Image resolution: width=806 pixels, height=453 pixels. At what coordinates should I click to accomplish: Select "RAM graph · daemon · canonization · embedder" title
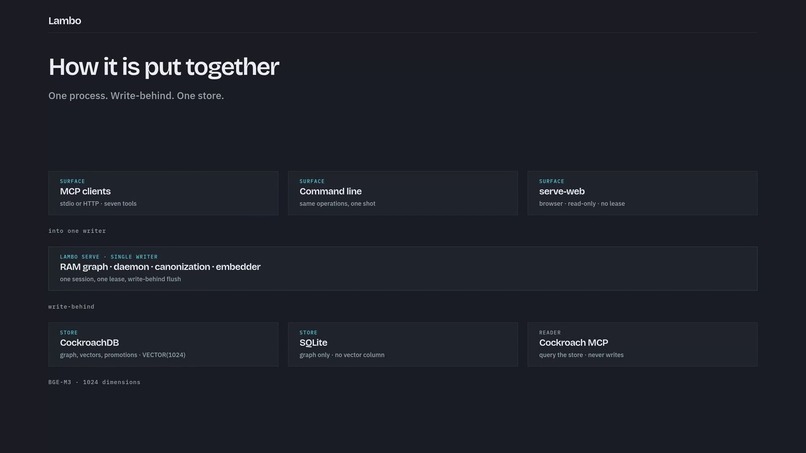[160, 267]
